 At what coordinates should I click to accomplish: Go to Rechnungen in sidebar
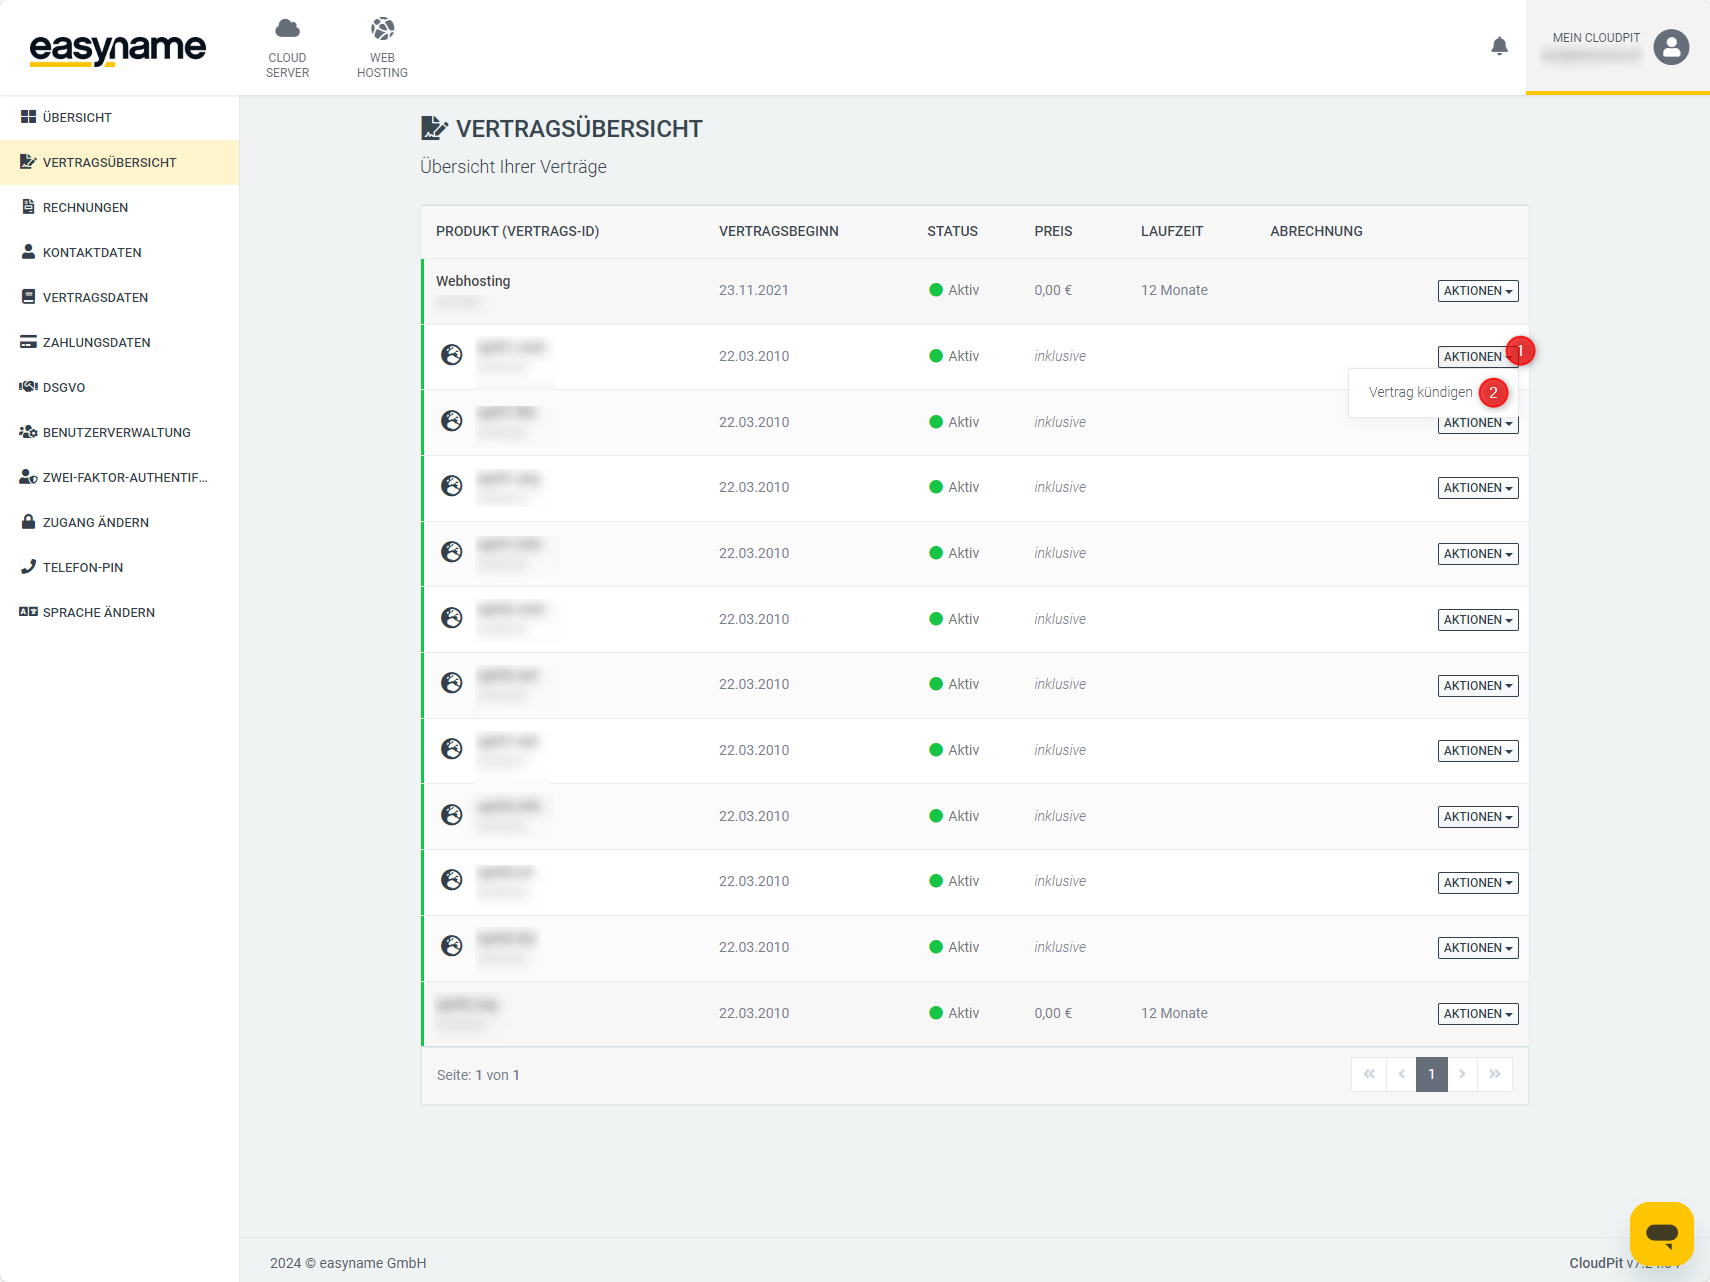pyautogui.click(x=85, y=208)
